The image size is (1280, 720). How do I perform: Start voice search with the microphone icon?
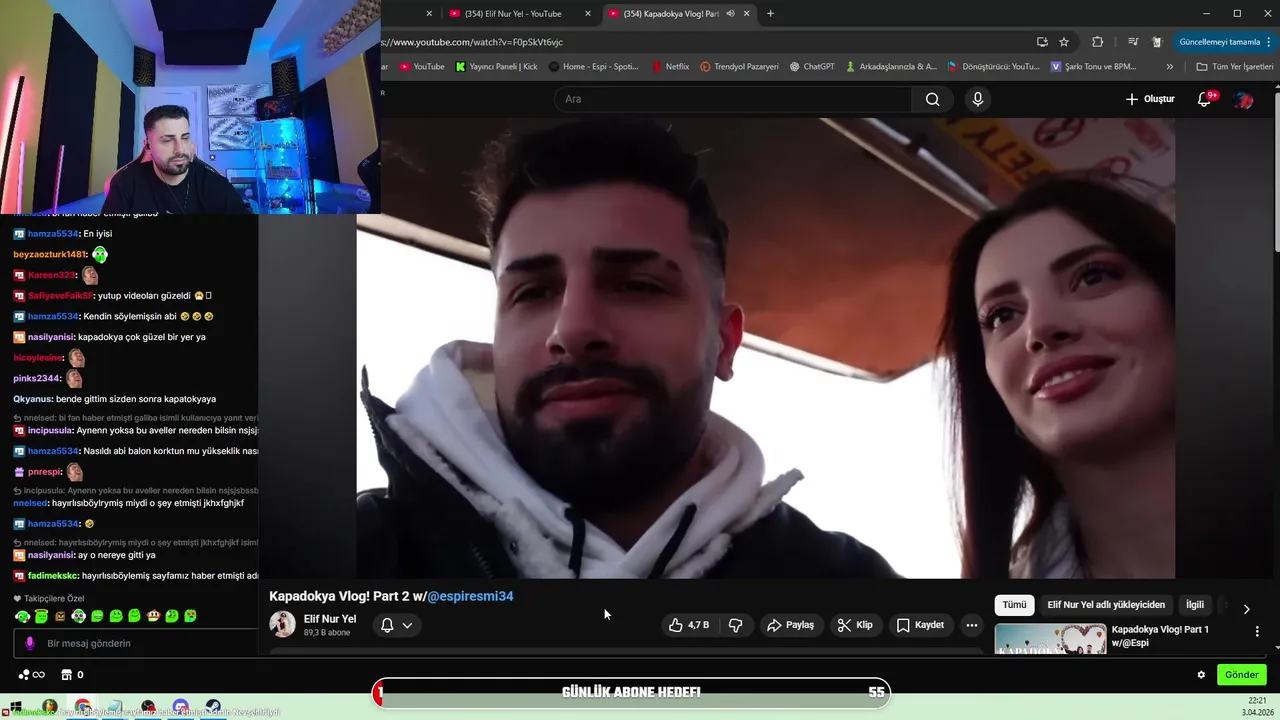click(978, 99)
